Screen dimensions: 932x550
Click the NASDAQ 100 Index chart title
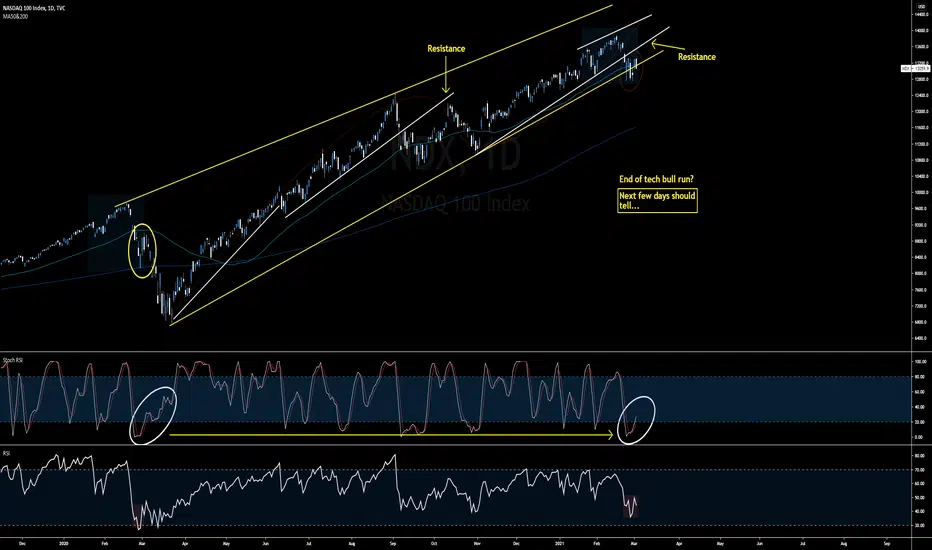(x=34, y=8)
